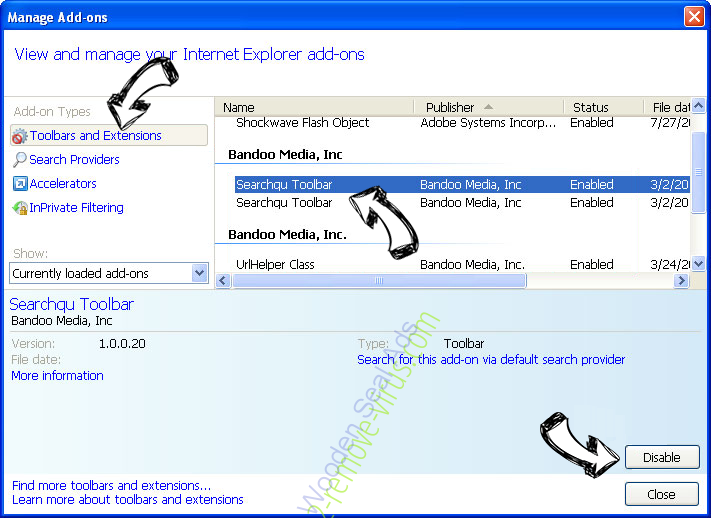Click the Search Providers magnifier icon
The height and width of the screenshot is (518, 711).
coord(20,160)
